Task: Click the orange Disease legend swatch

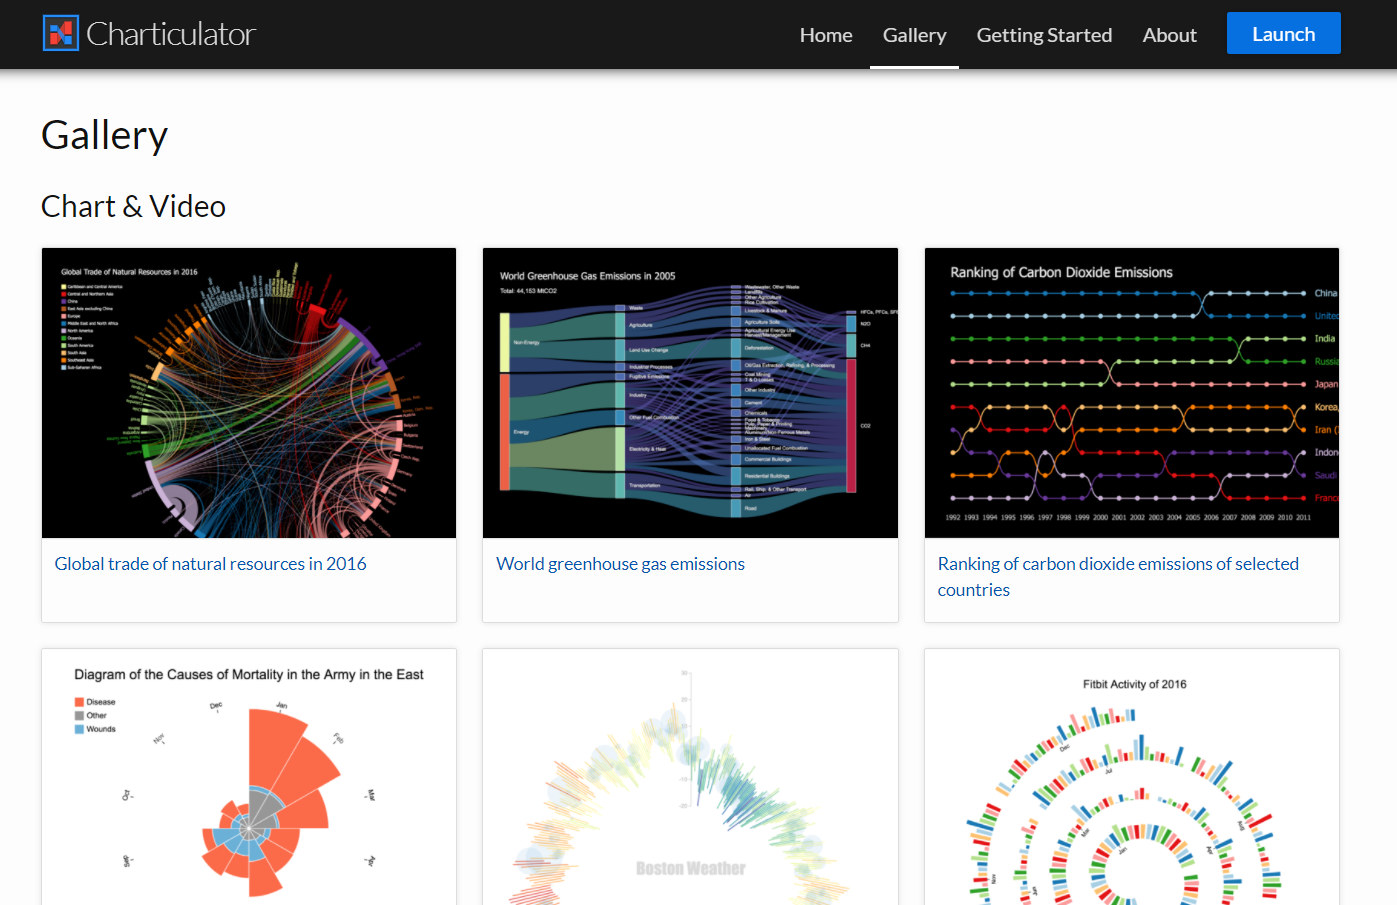Action: [79, 702]
